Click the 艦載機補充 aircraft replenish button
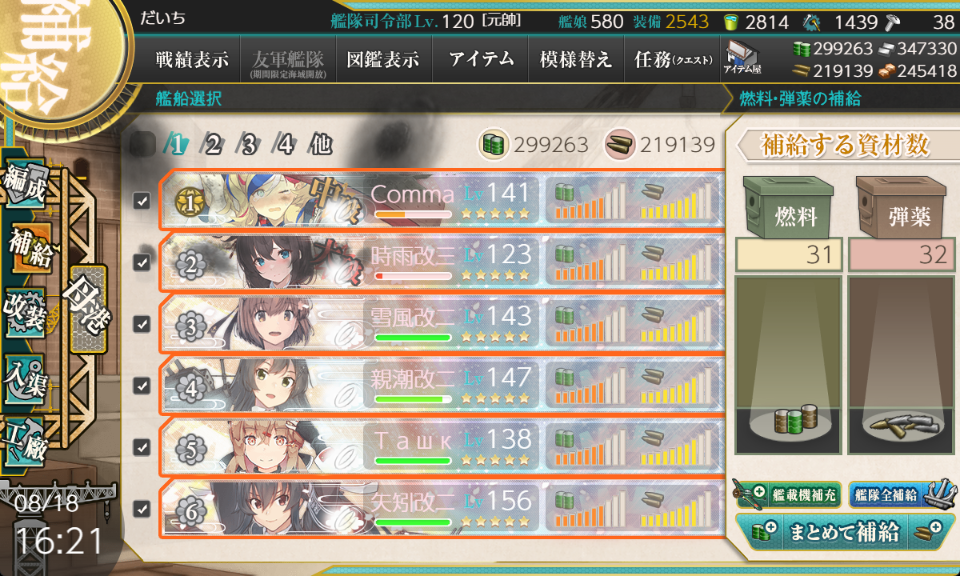Screen dimensions: 960x576 click(788, 494)
